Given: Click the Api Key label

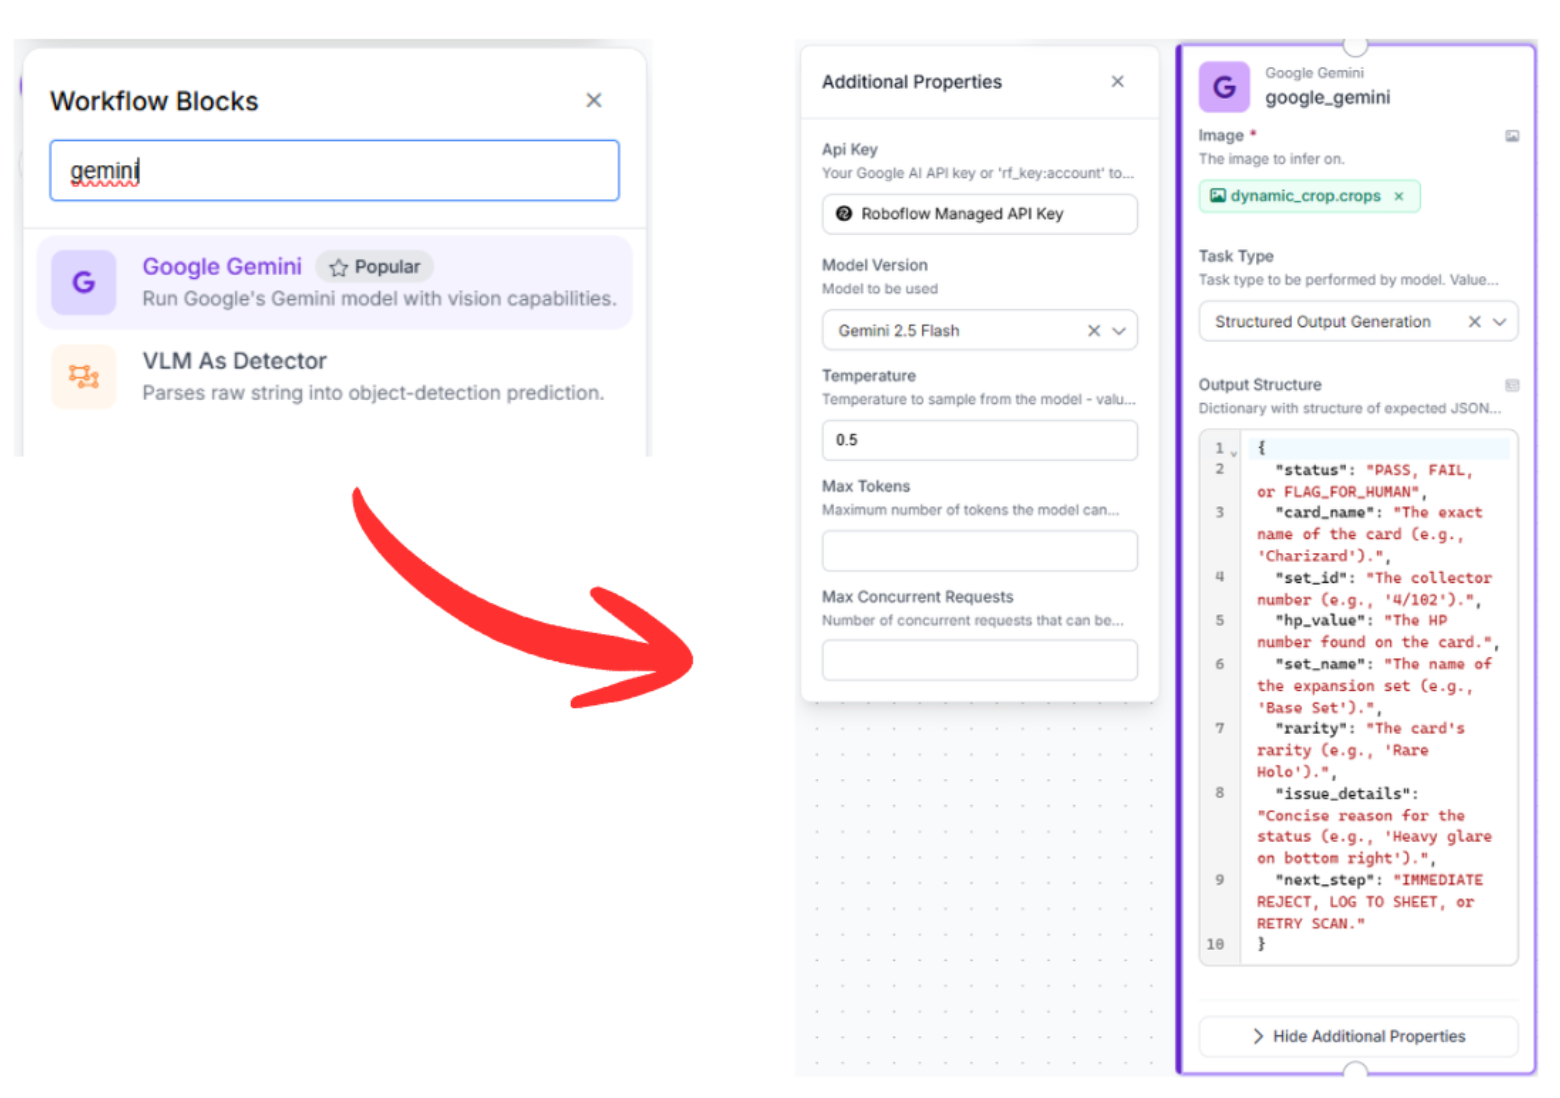Looking at the screenshot, I should 850,149.
